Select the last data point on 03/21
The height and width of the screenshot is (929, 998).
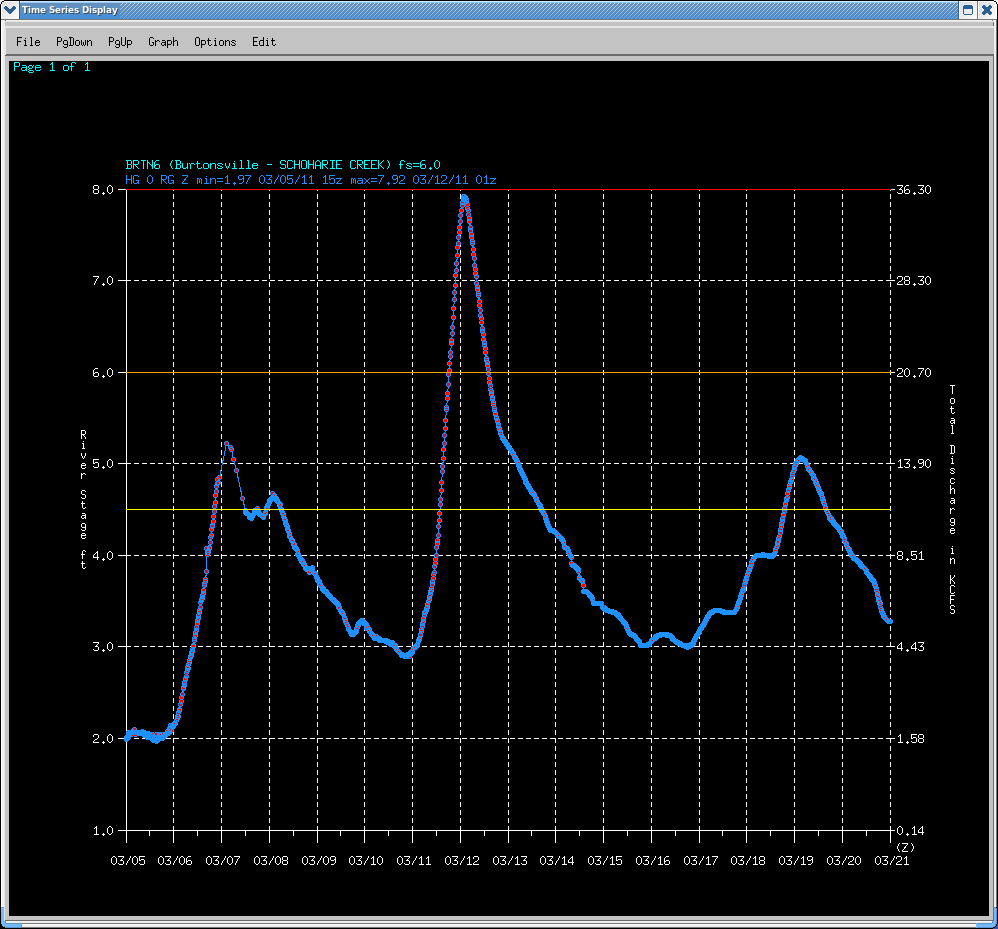click(x=890, y=622)
